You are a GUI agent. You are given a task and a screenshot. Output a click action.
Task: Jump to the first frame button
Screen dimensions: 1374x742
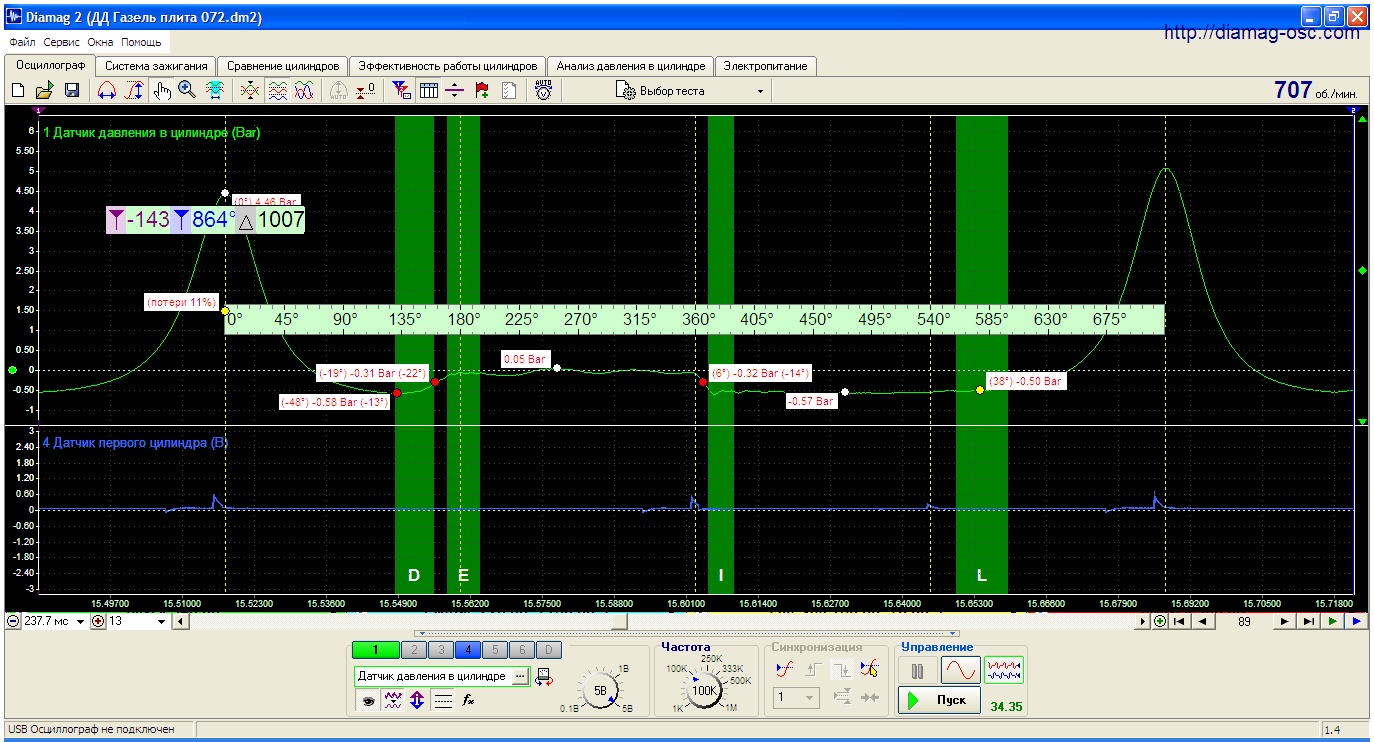pos(1181,621)
